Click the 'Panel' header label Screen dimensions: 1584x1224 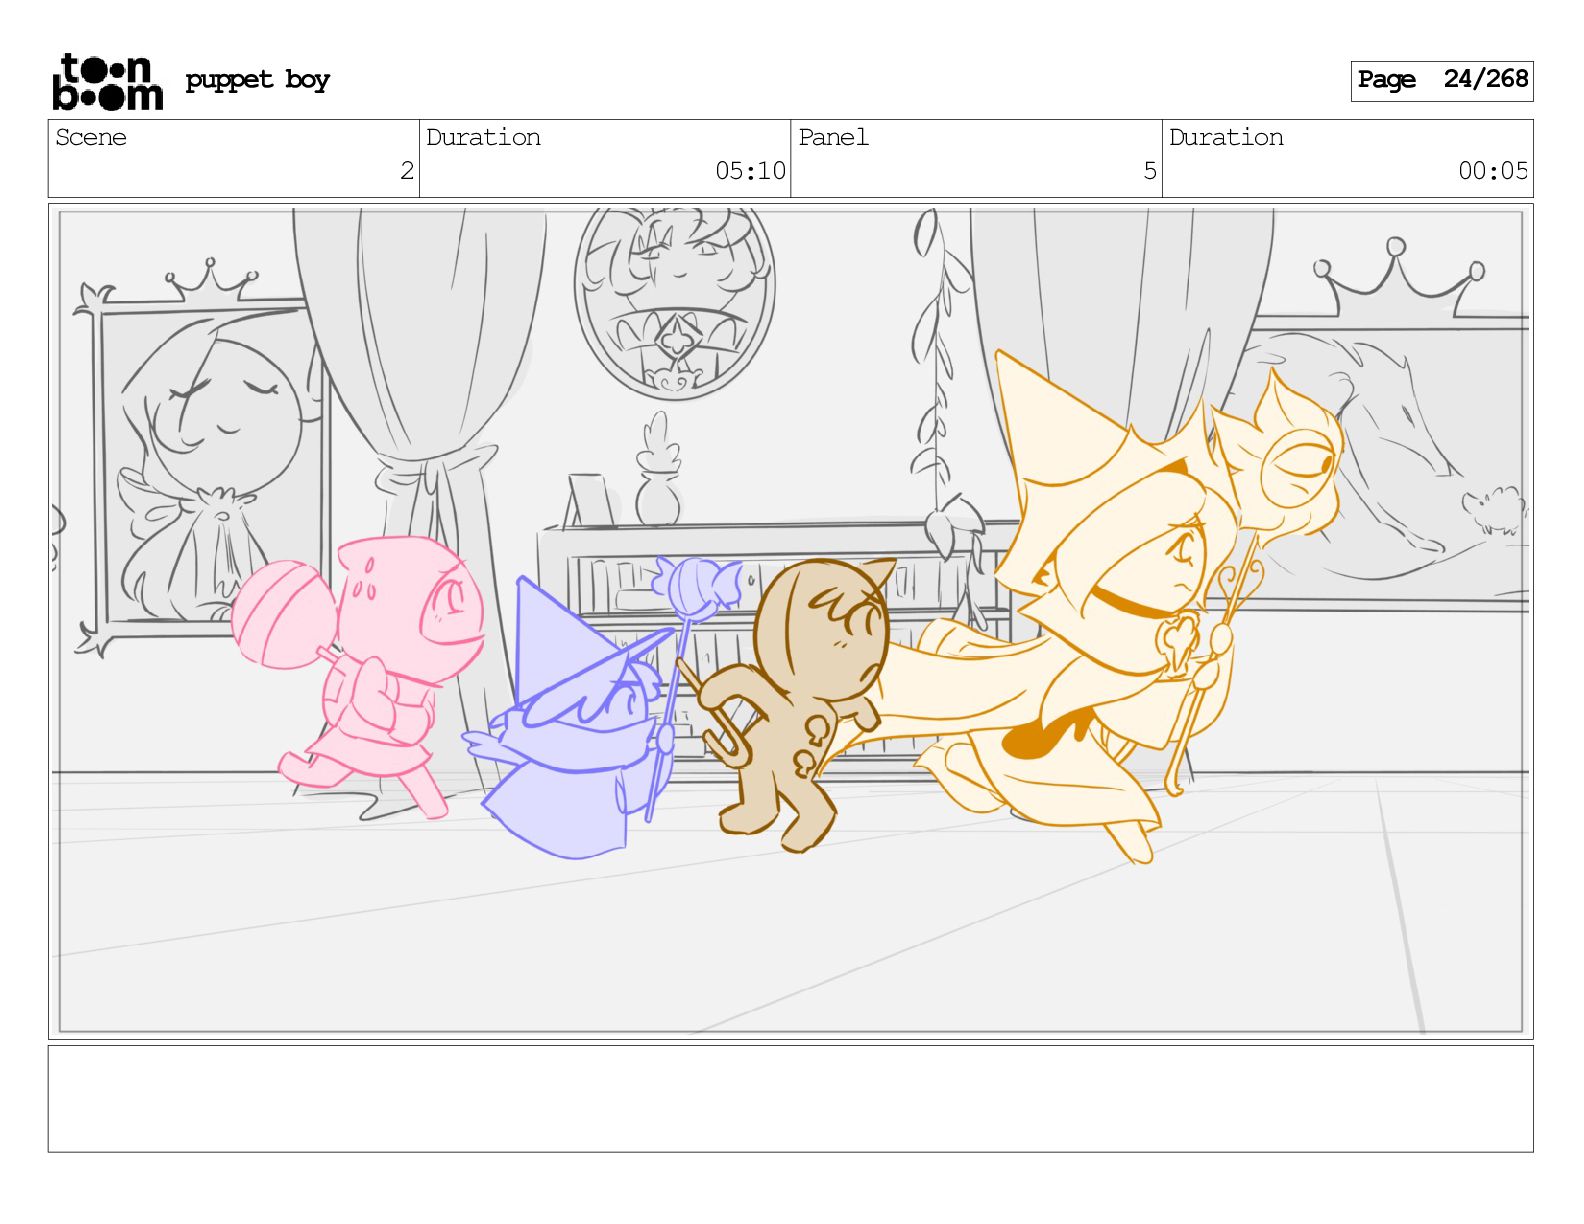point(833,138)
